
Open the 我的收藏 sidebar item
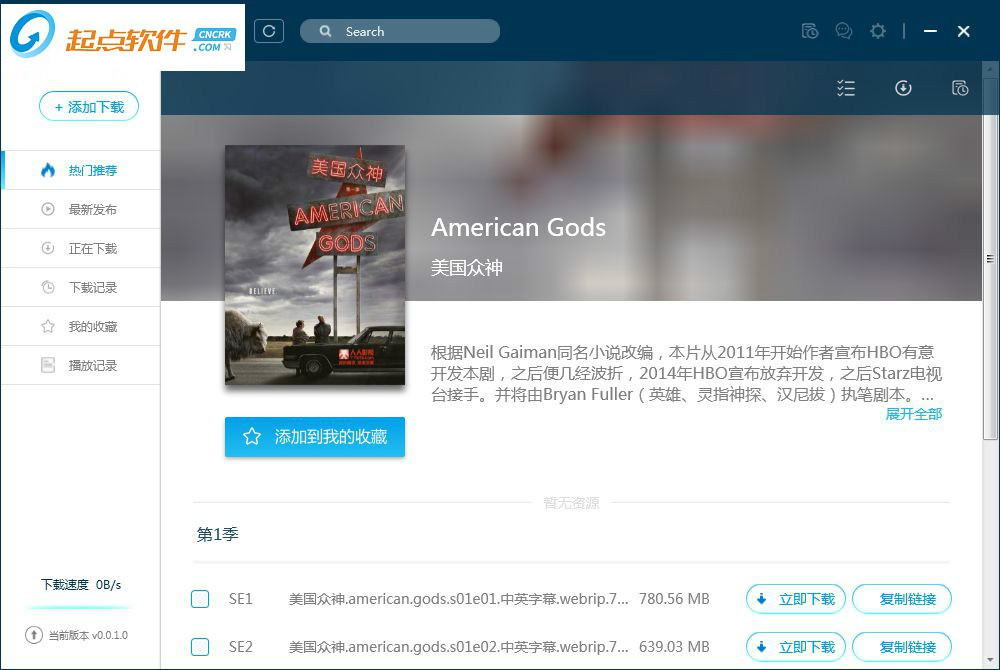click(x=80, y=326)
